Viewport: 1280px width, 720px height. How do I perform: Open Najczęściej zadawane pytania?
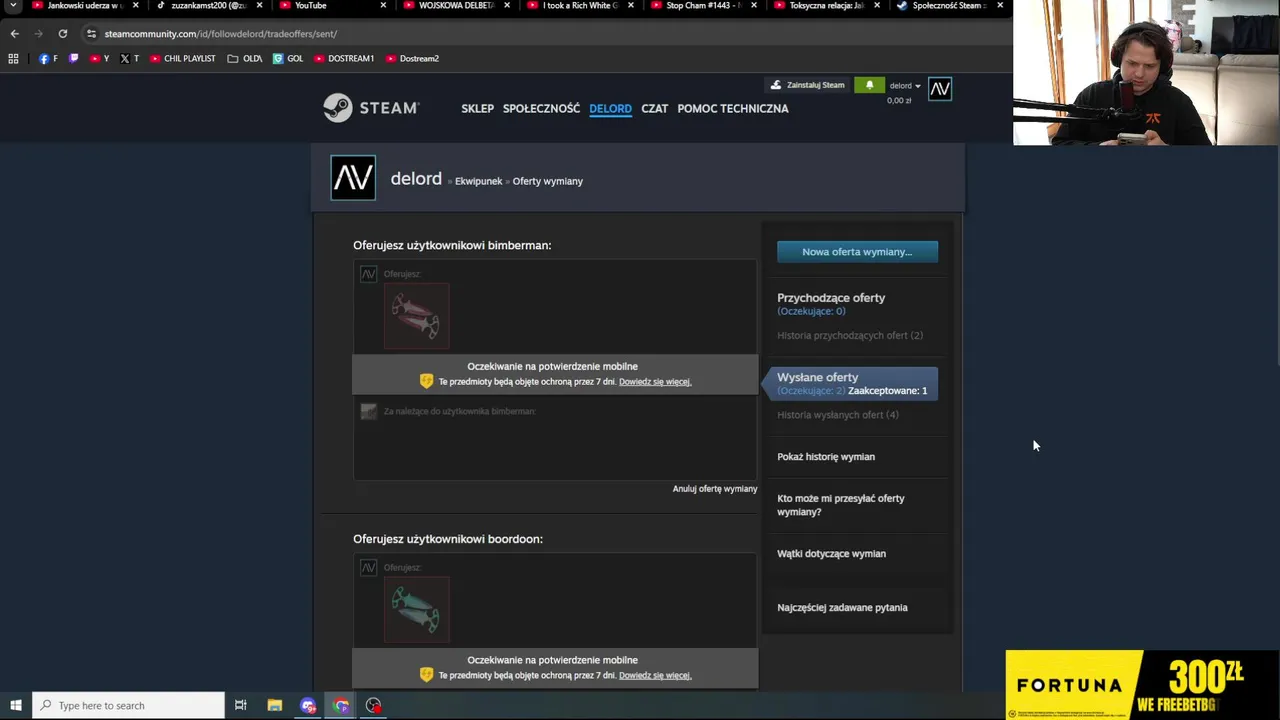point(842,608)
